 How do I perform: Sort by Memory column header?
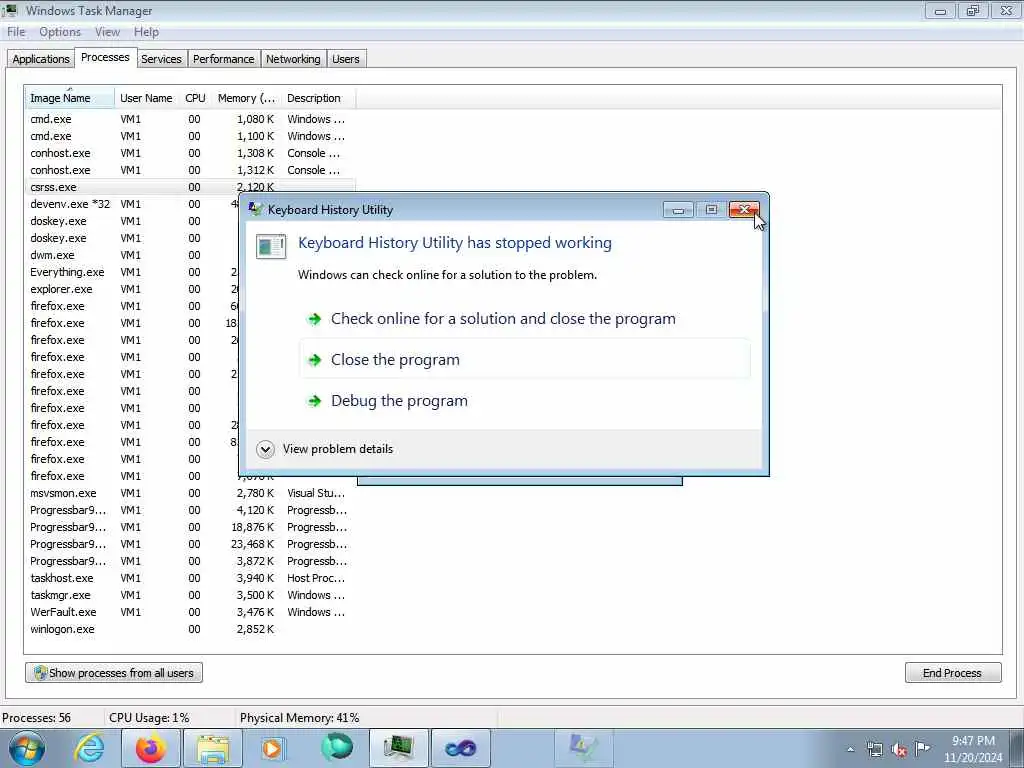246,98
